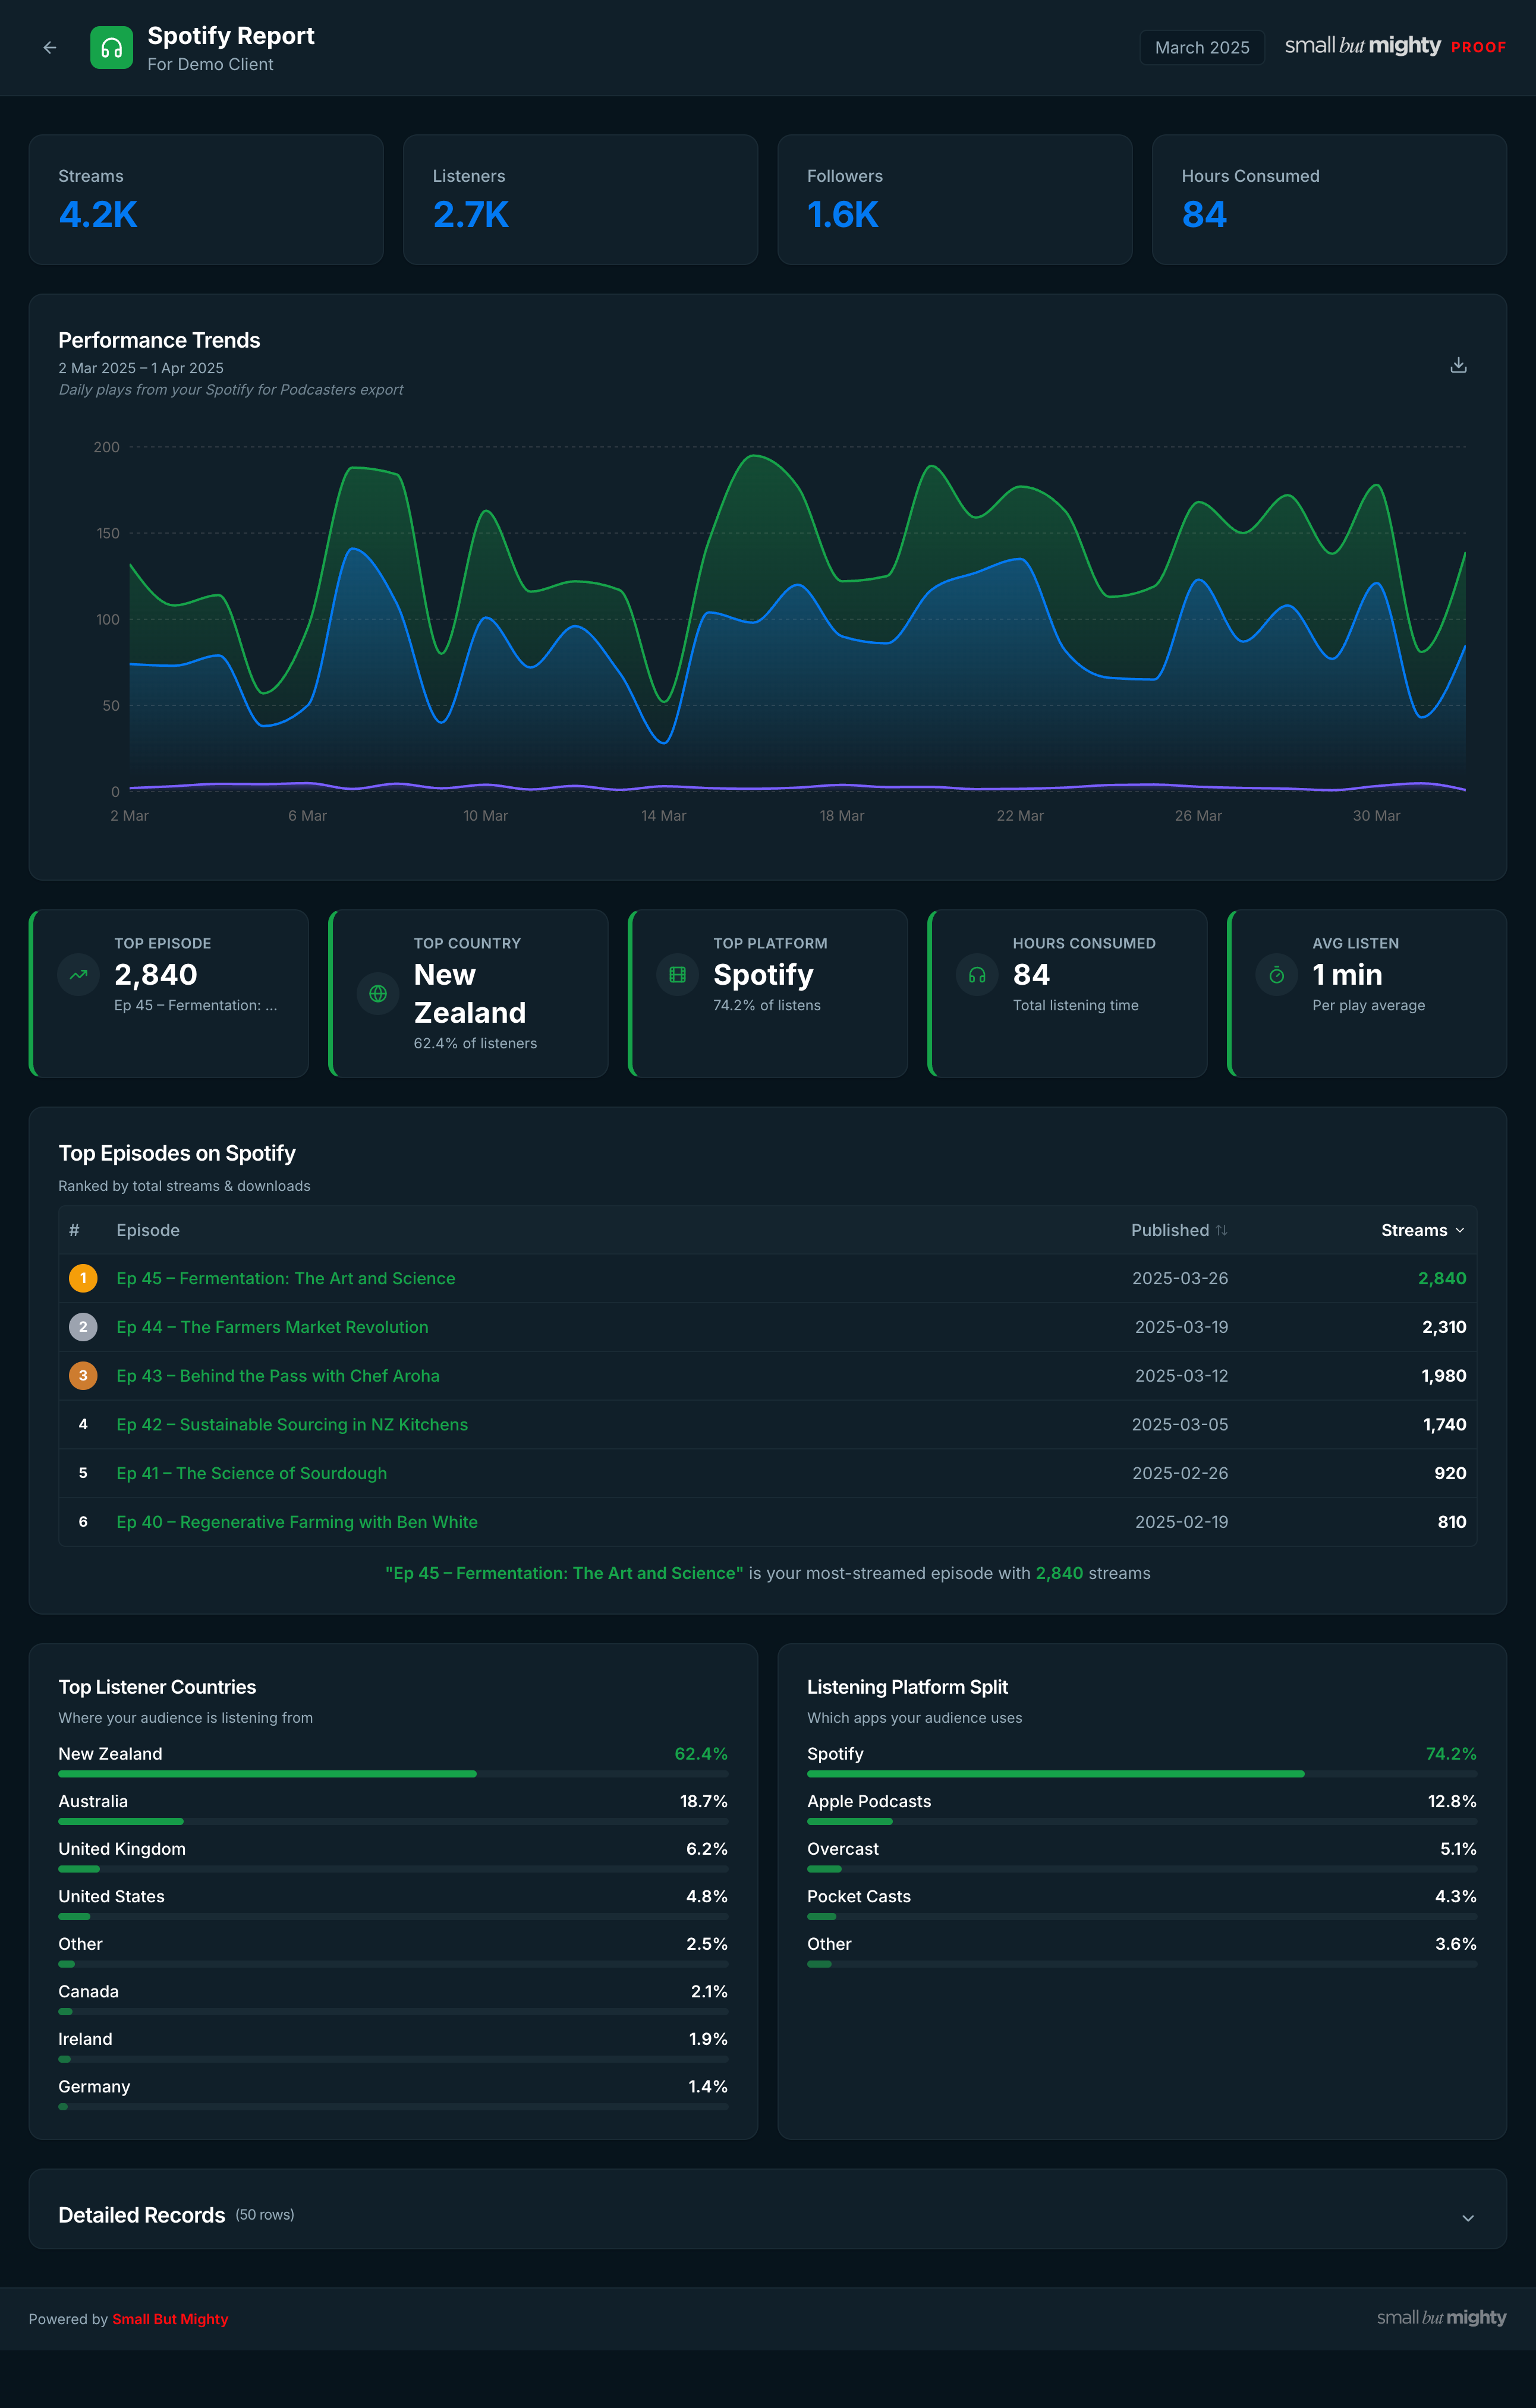Click the PROOF label in header

1478,47
